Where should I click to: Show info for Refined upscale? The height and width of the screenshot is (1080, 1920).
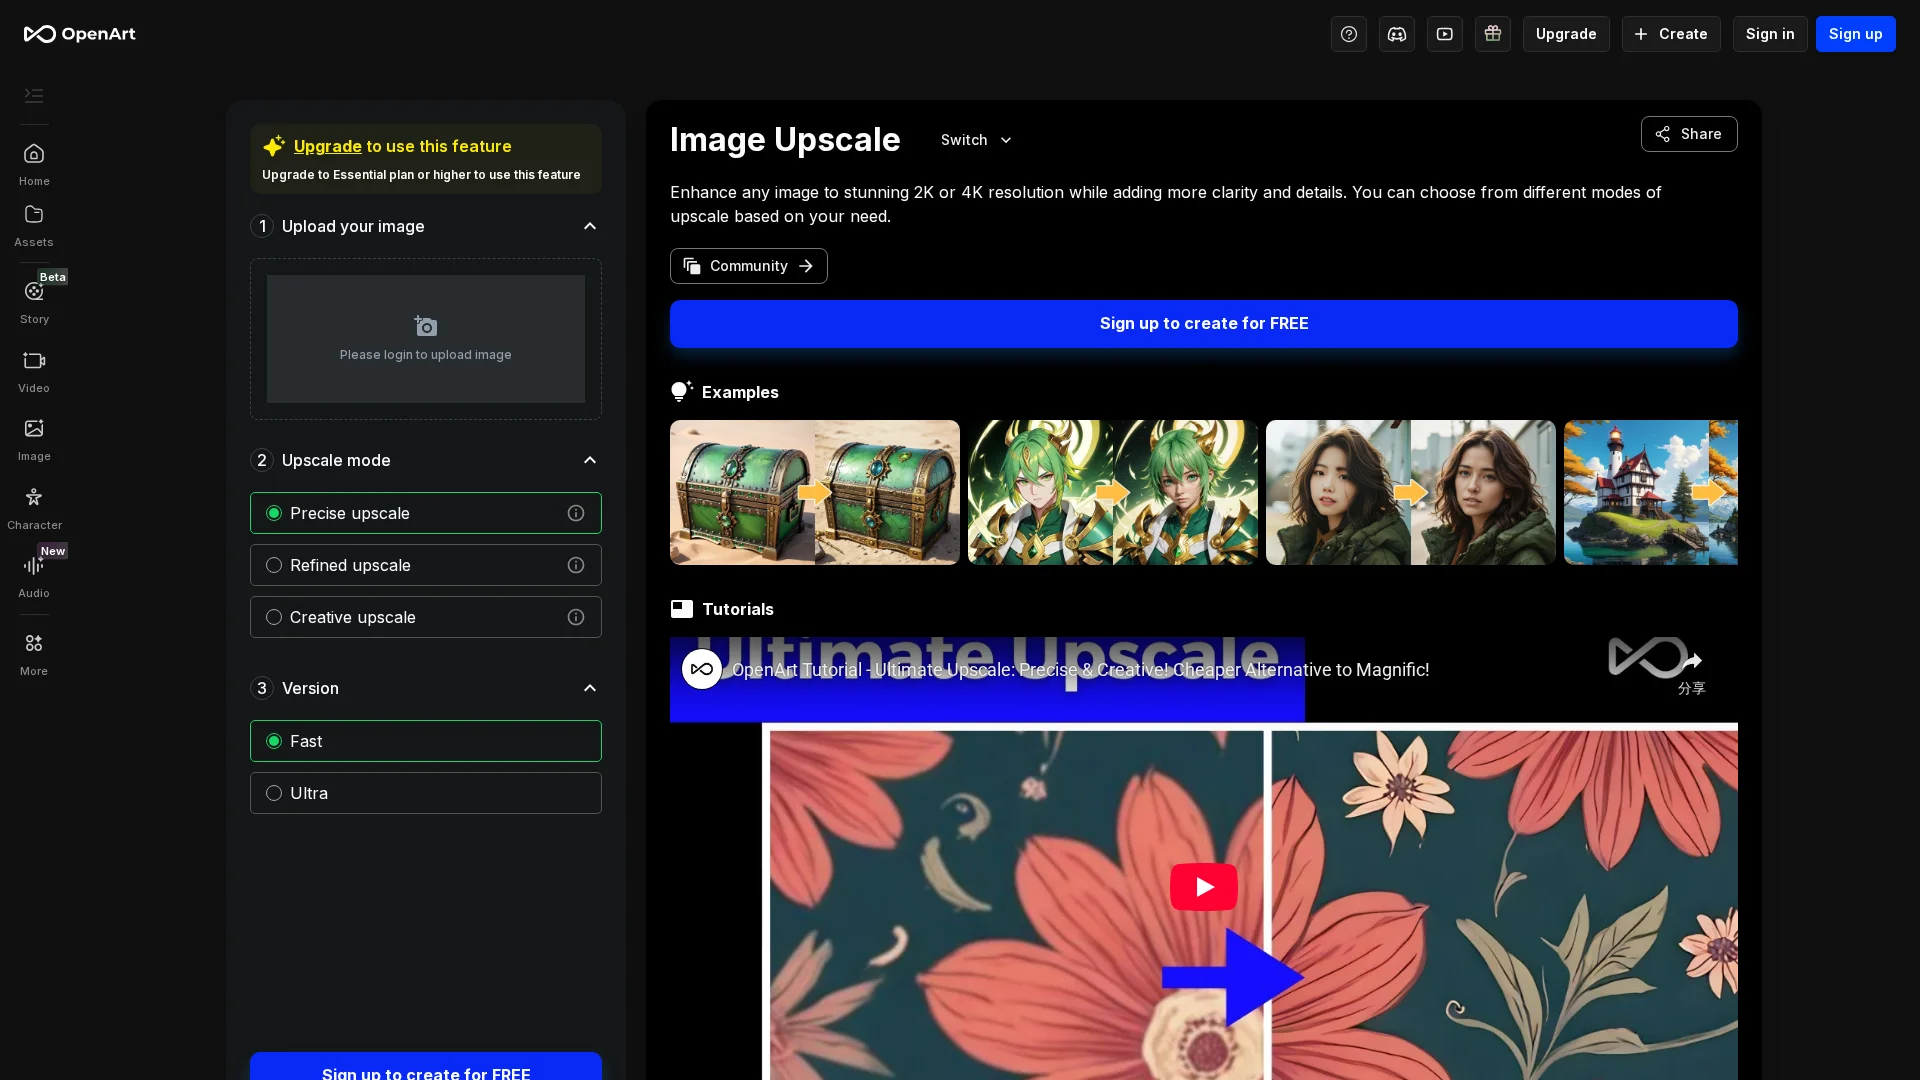pos(576,565)
